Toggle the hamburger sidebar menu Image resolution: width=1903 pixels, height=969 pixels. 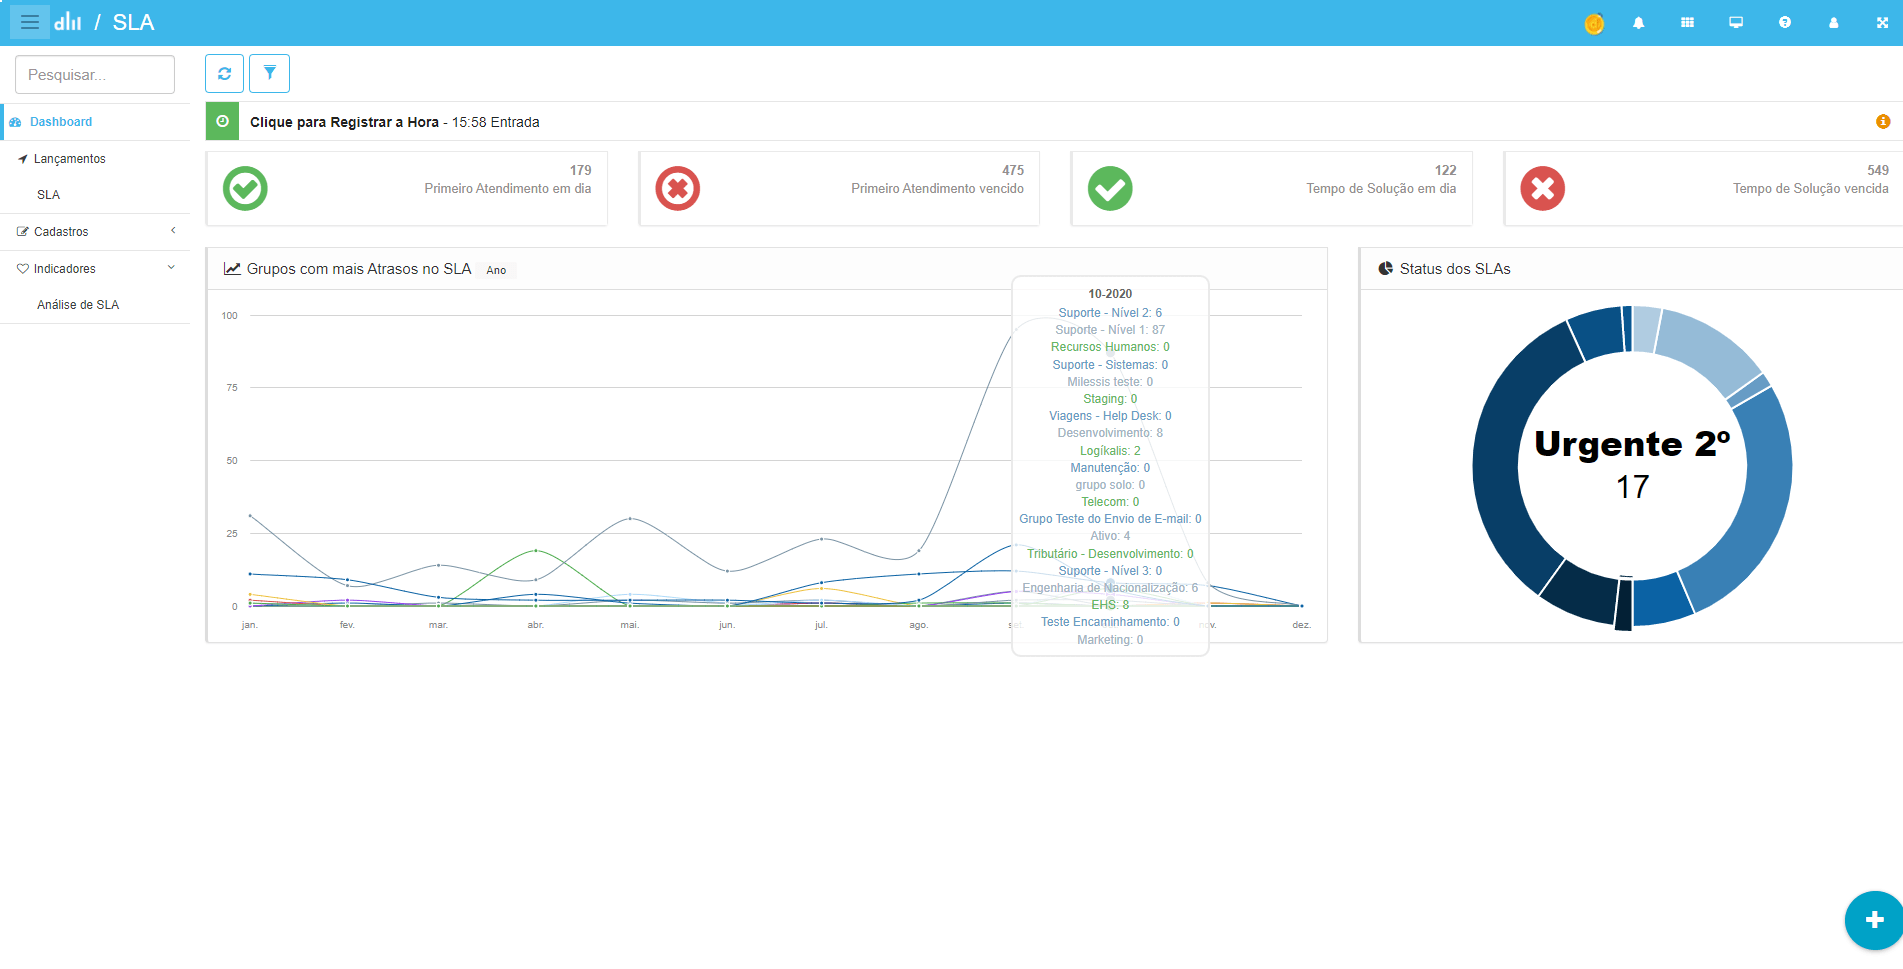coord(29,22)
